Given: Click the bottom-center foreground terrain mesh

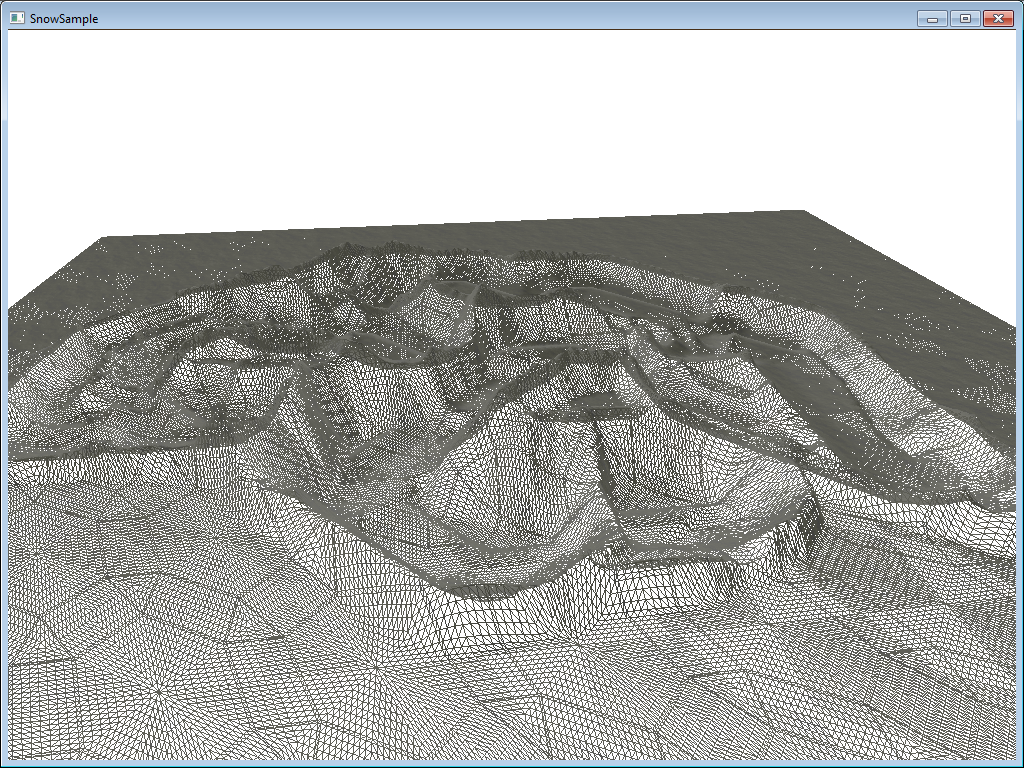Looking at the screenshot, I should point(510,700).
